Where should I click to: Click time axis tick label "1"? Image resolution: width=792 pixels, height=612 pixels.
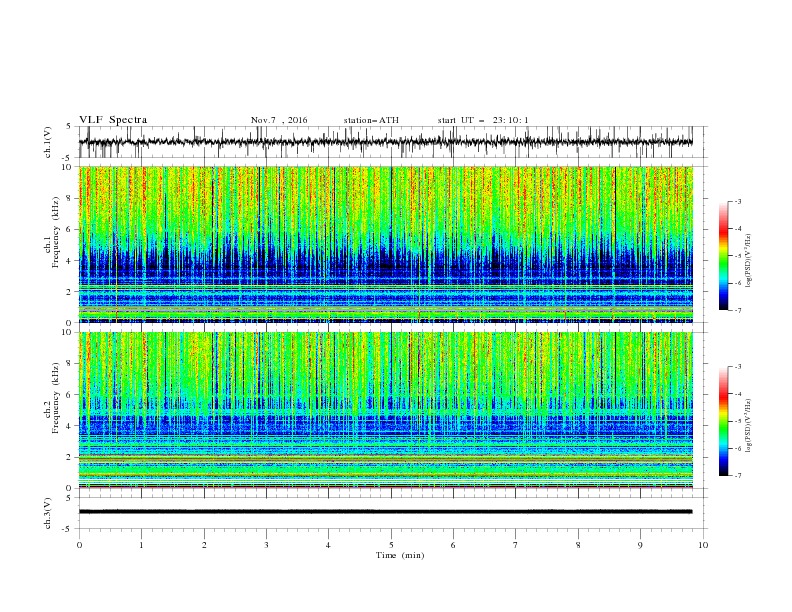pyautogui.click(x=141, y=545)
